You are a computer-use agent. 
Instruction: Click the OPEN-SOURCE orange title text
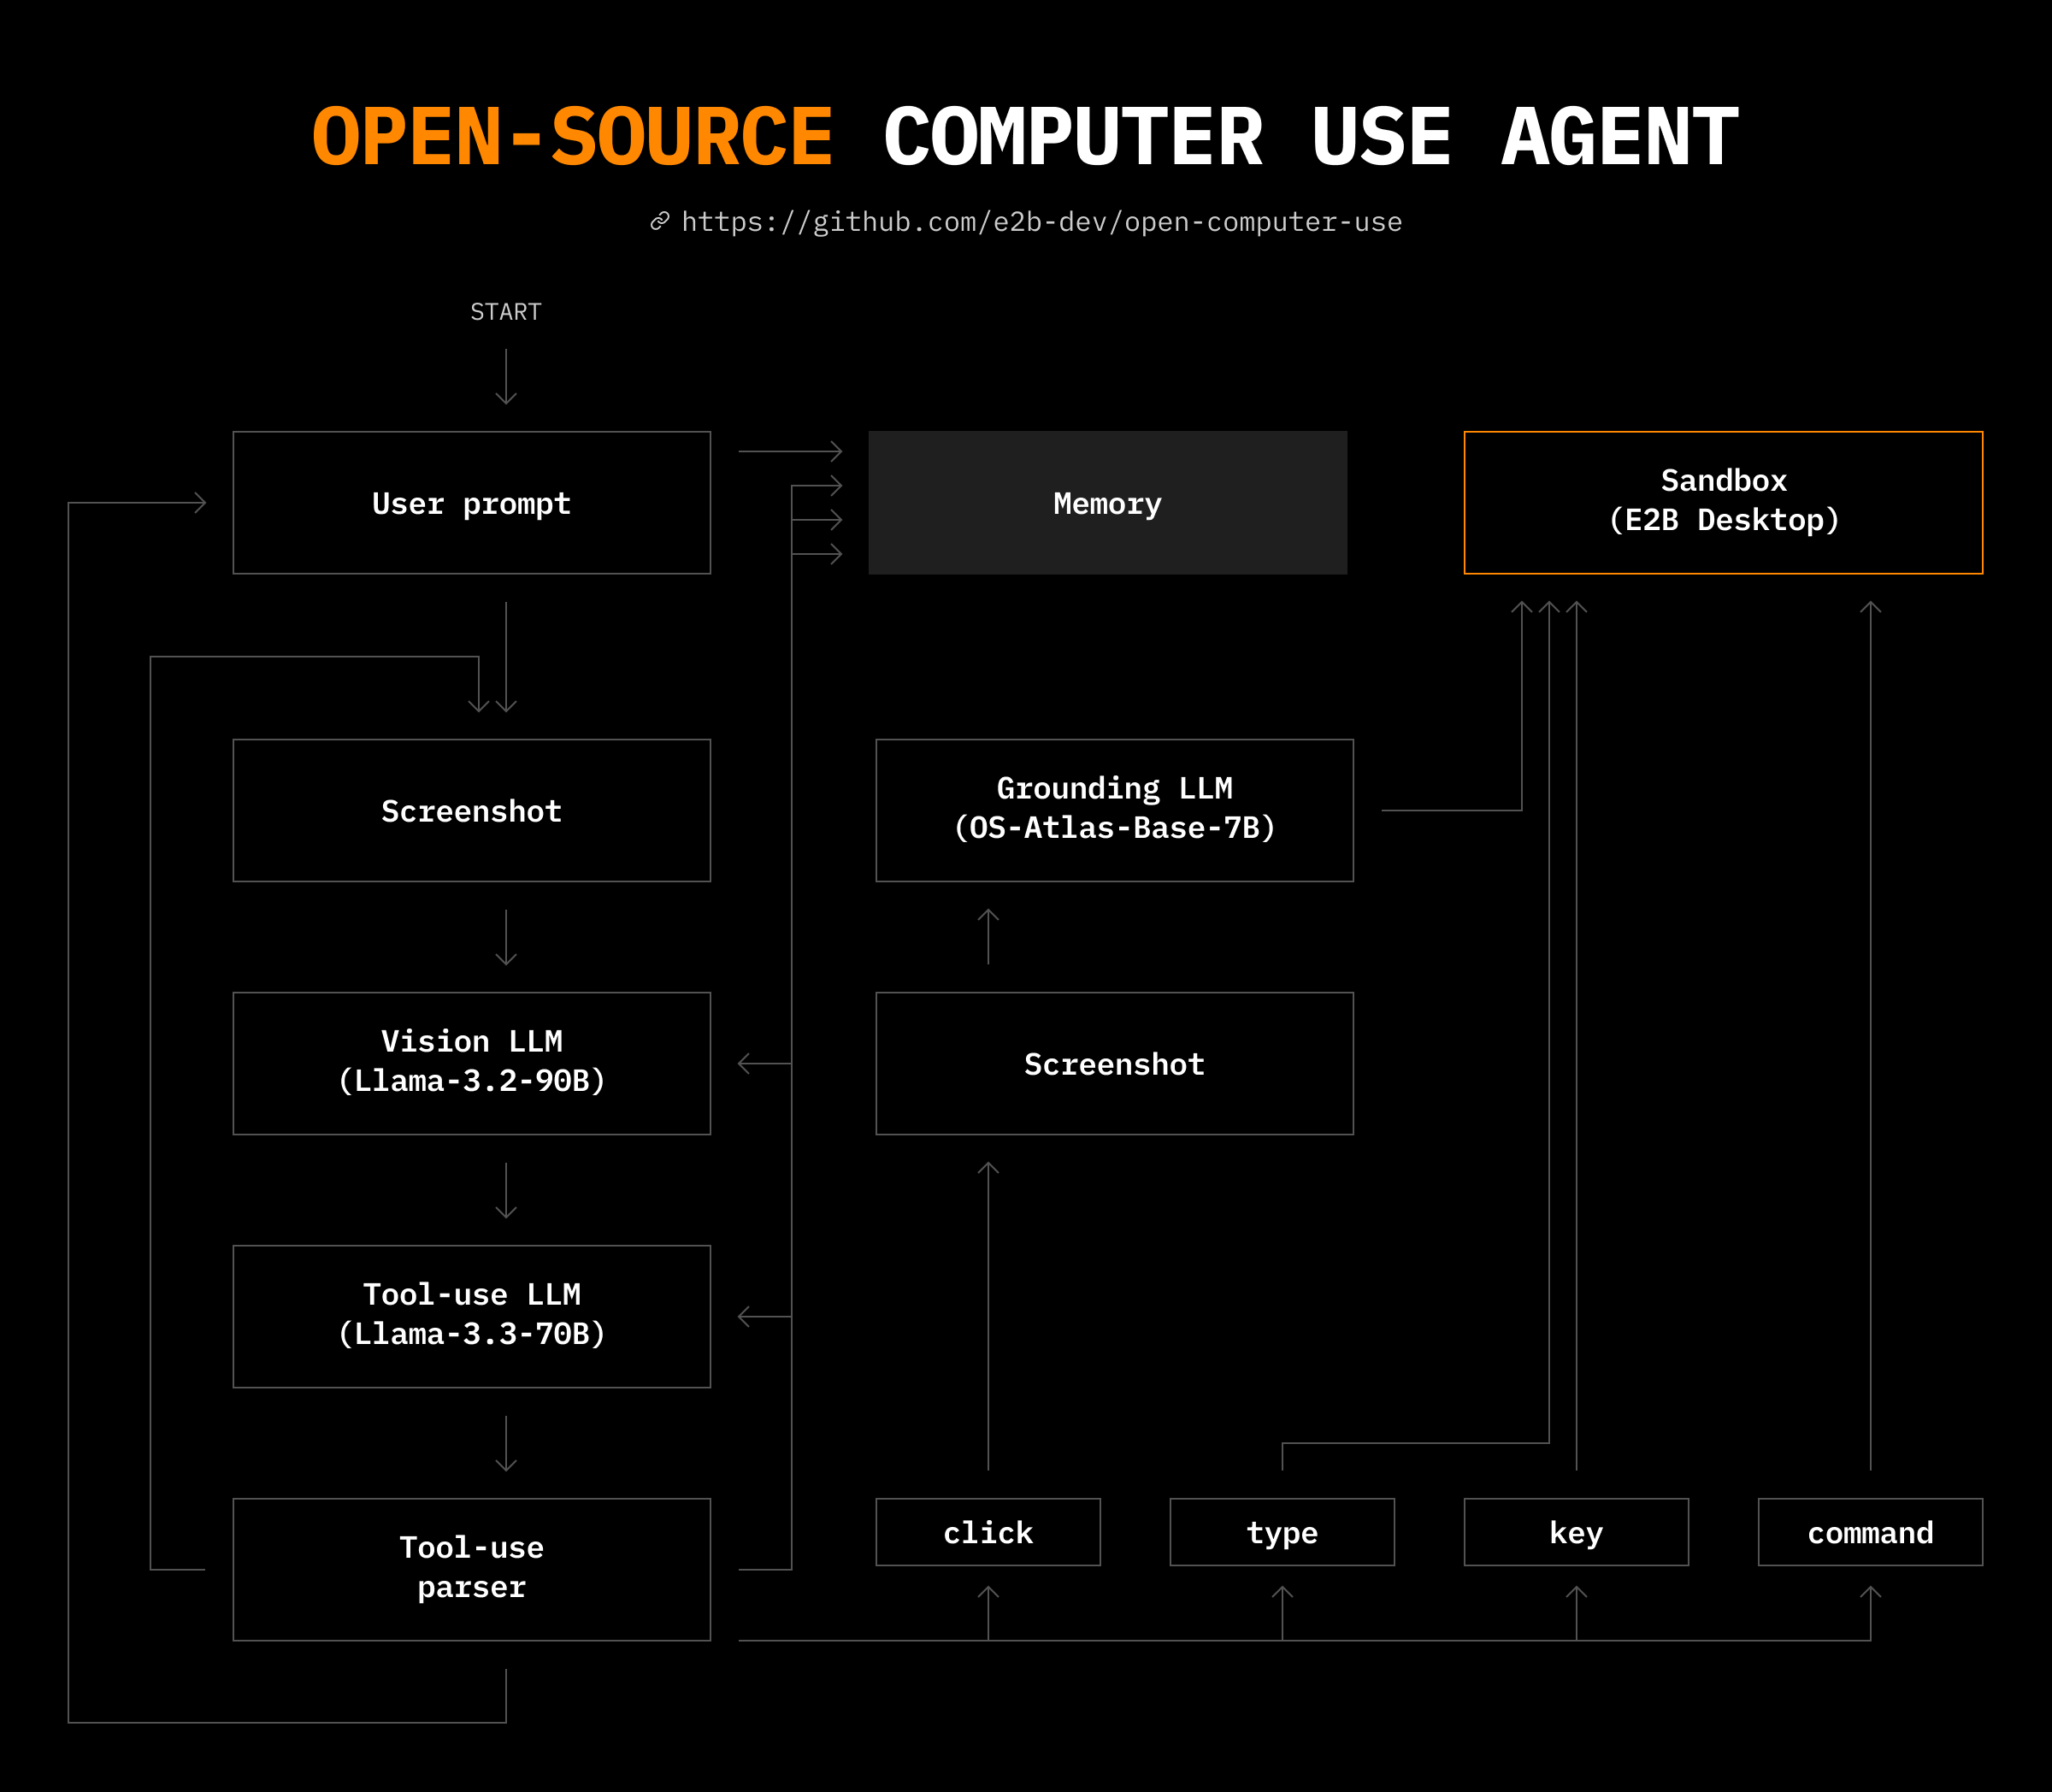point(572,137)
